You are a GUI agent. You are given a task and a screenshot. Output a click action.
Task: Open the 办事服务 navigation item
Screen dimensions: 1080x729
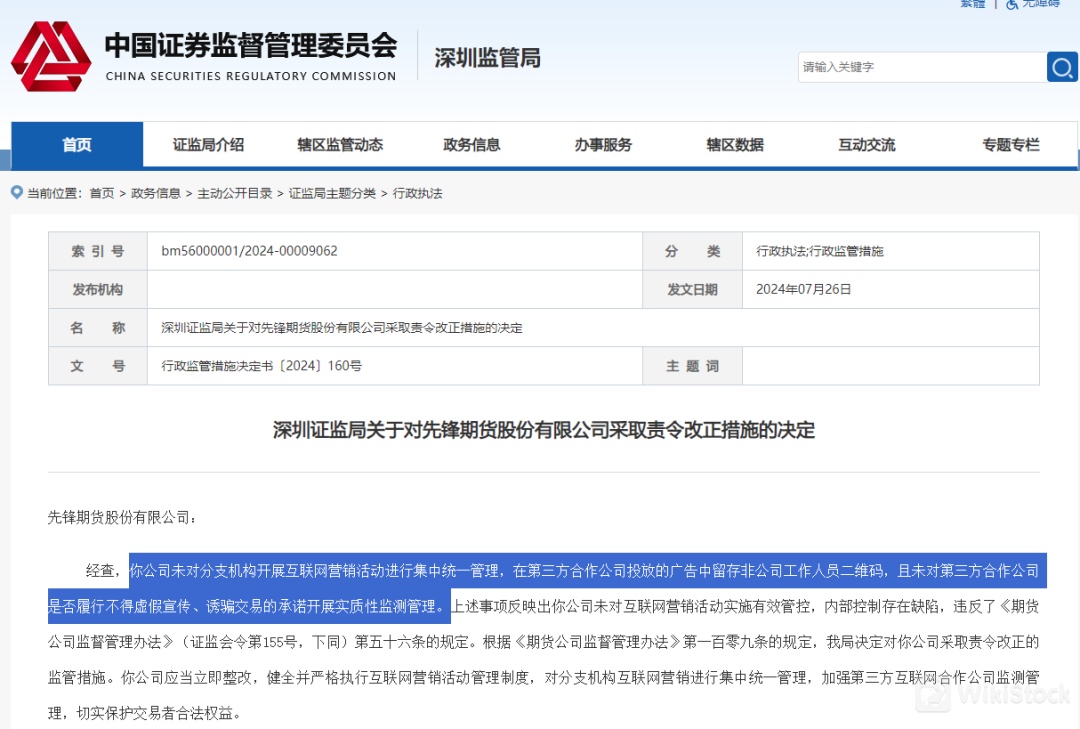pos(603,145)
